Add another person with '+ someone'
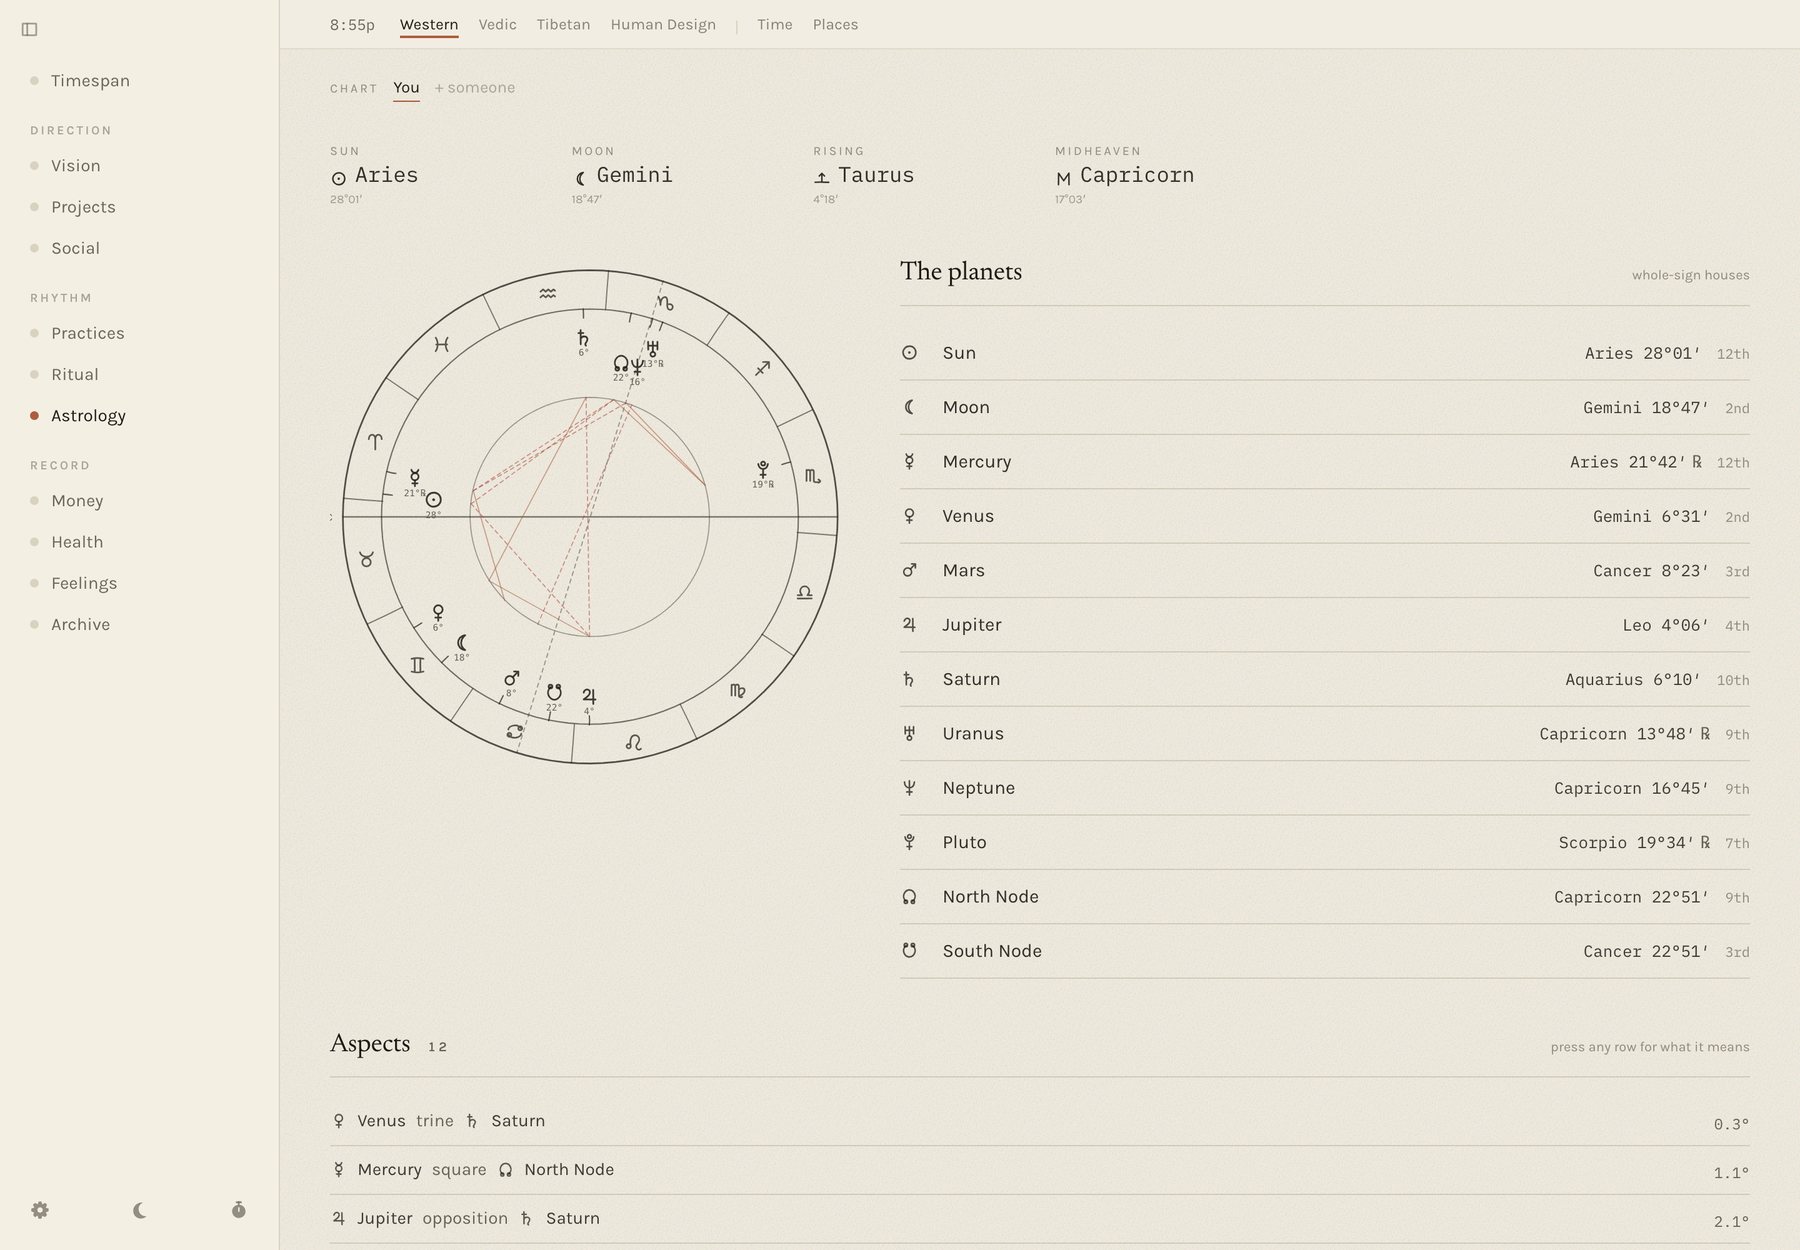Viewport: 1800px width, 1250px height. click(475, 88)
